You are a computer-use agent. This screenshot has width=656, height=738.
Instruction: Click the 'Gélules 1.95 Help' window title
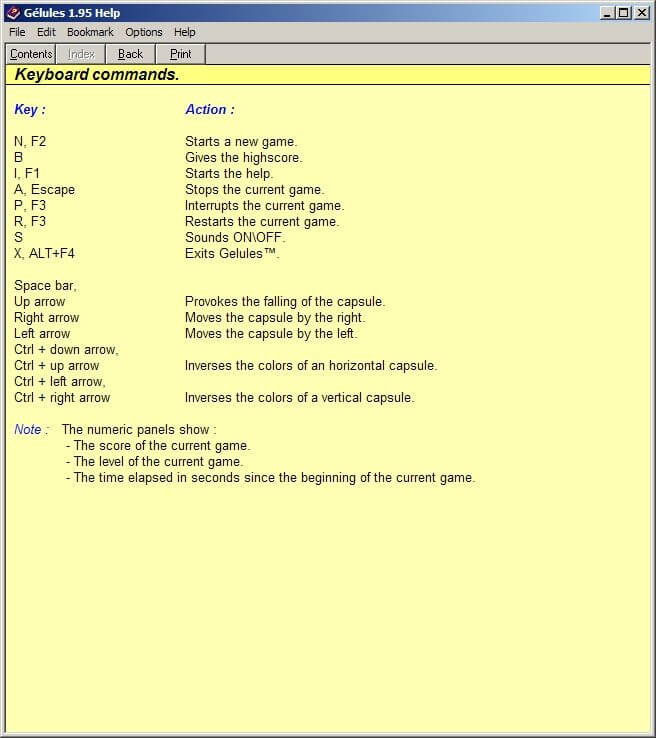[72, 13]
